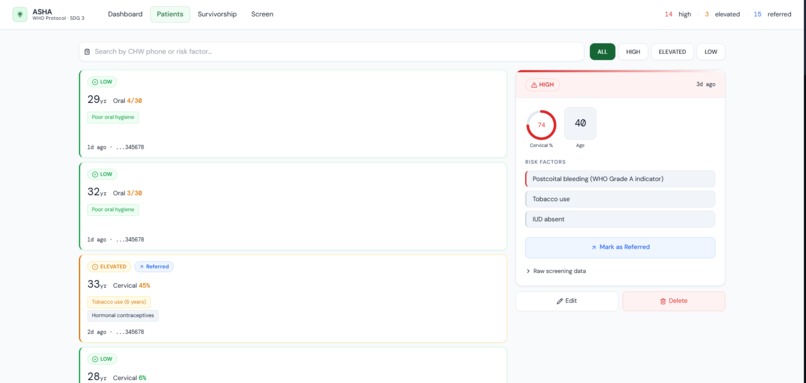Viewport: 806px width, 383px height.
Task: Click the 14 high count in header
Action: click(678, 14)
